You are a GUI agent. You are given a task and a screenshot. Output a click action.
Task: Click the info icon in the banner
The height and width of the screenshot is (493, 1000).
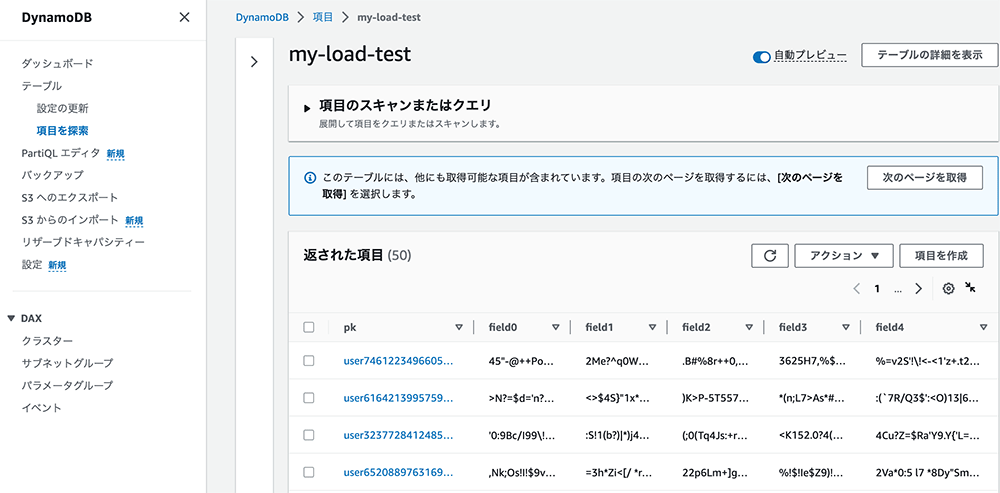[309, 178]
